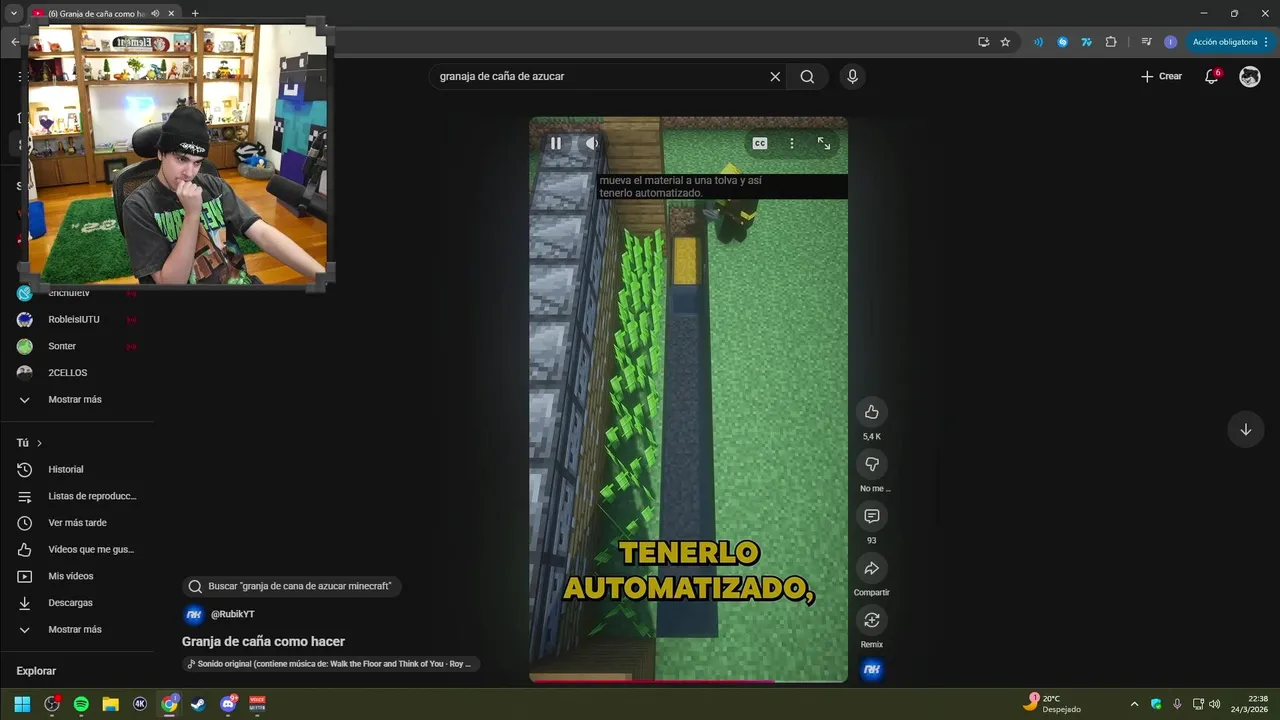Go to the next Short with down arrow

pyautogui.click(x=1246, y=430)
